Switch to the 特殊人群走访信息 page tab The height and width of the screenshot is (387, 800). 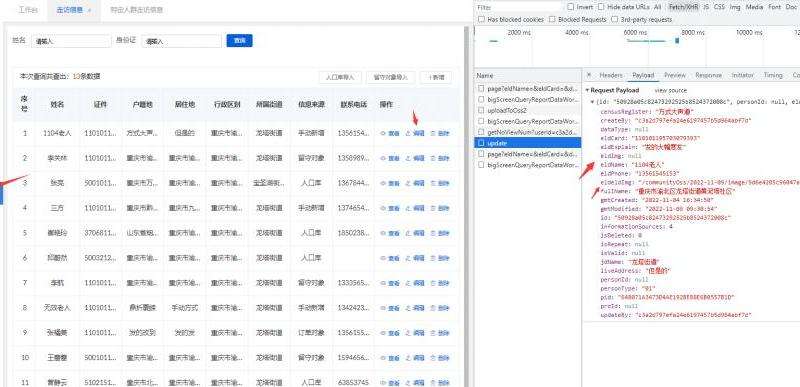[137, 10]
